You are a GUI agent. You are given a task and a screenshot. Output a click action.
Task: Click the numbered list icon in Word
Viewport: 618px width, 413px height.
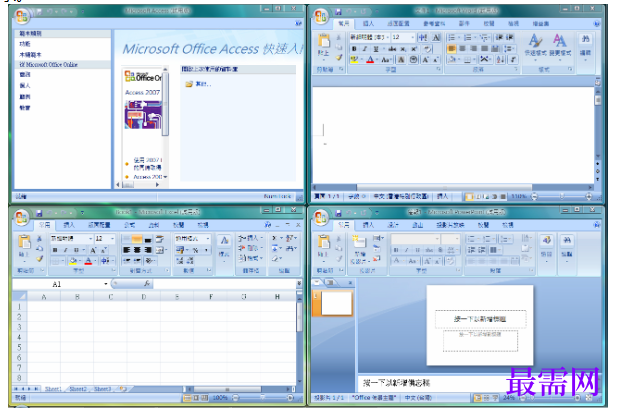click(x=469, y=37)
